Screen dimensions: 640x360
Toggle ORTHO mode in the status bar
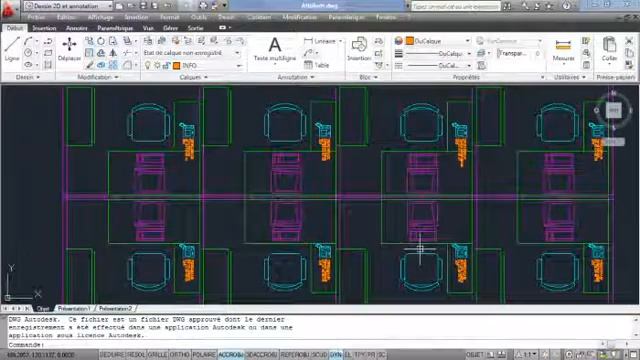click(180, 355)
